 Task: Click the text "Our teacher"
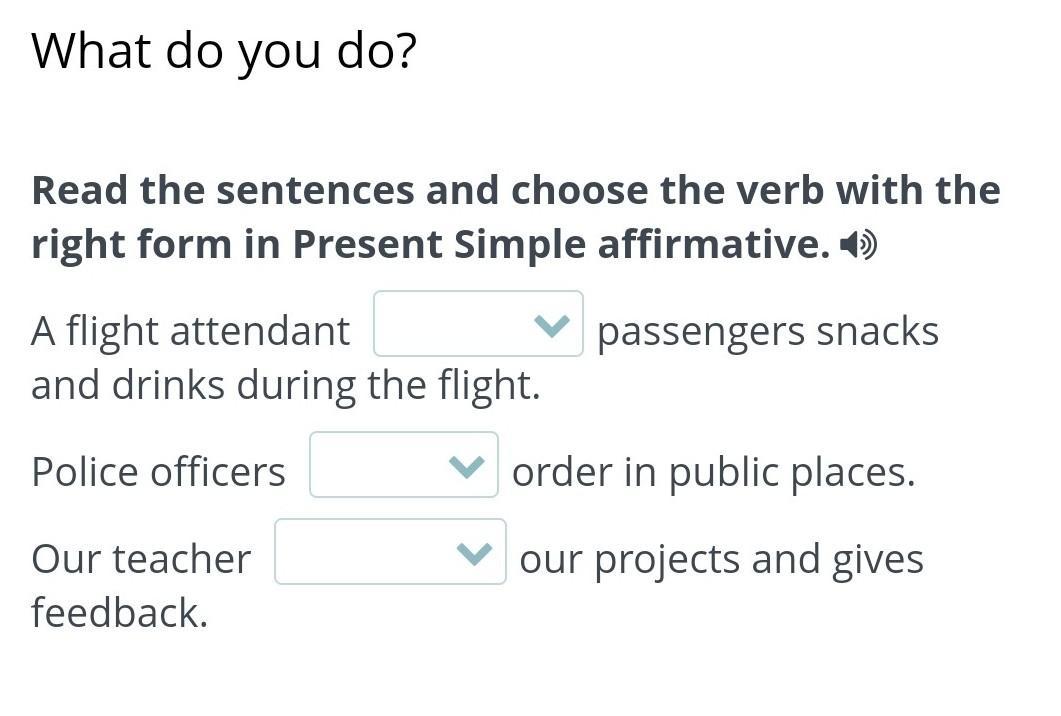141,559
